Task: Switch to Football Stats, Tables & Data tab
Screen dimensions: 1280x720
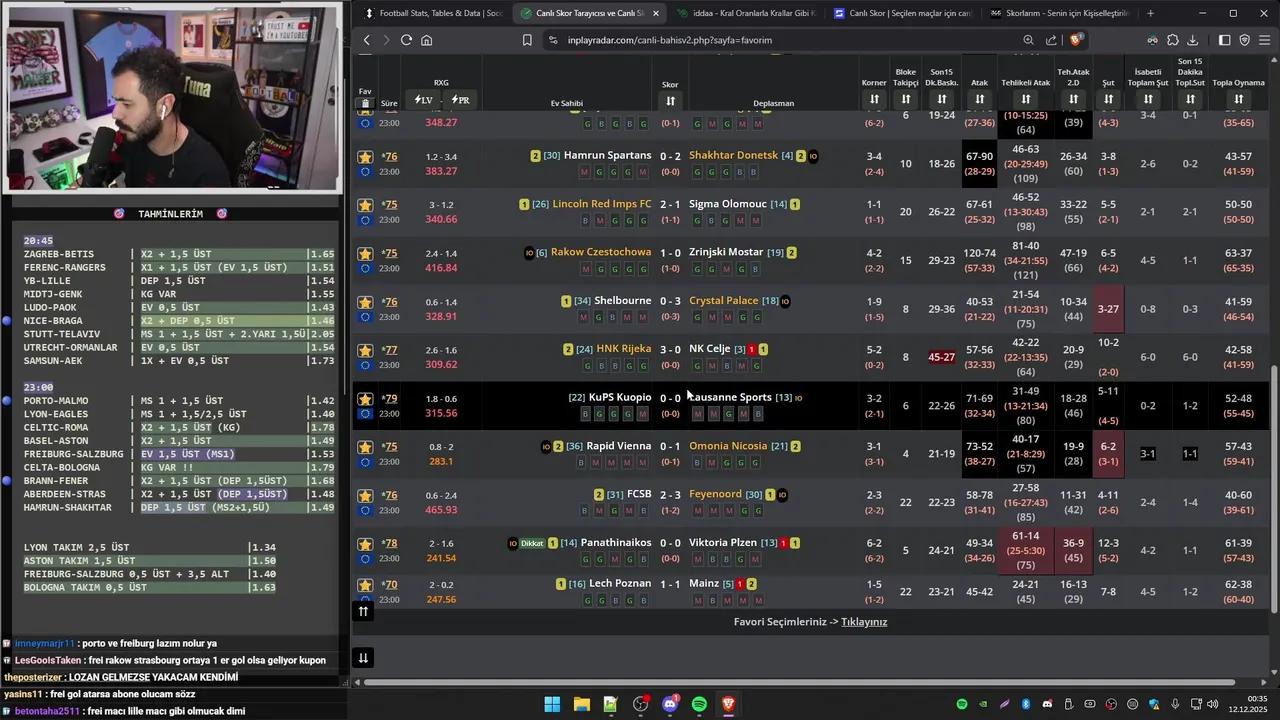Action: 434,13
